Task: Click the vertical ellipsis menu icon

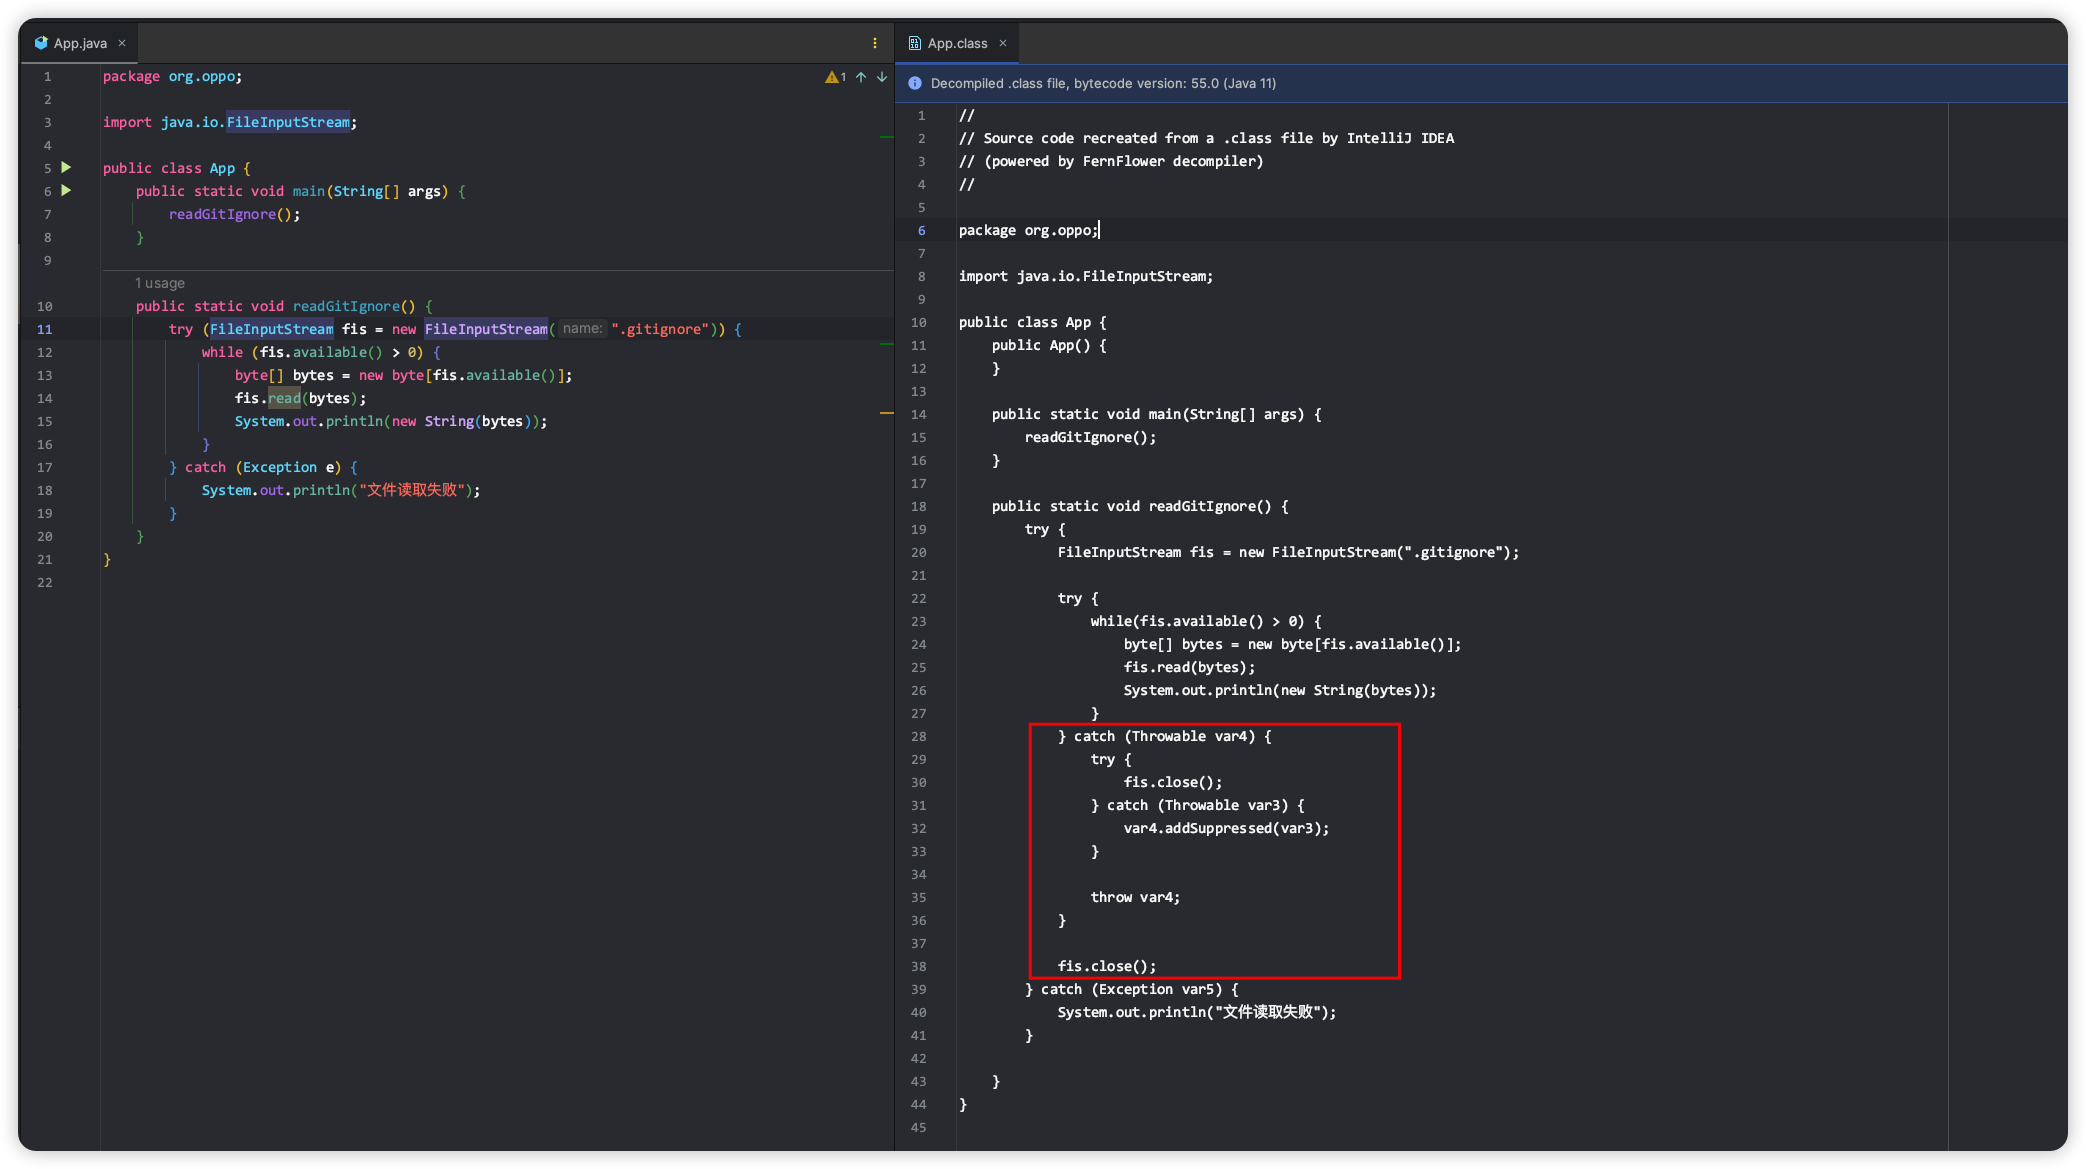Action: [x=875, y=43]
